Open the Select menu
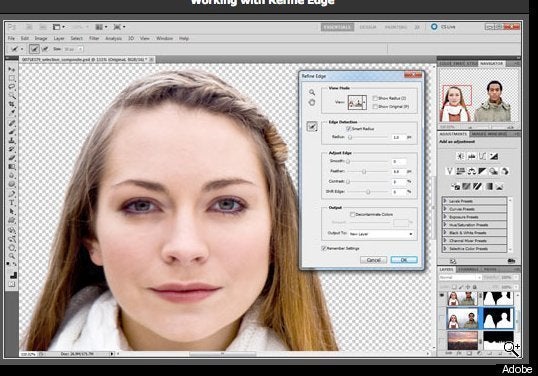This screenshot has height=376, width=538. [77, 38]
